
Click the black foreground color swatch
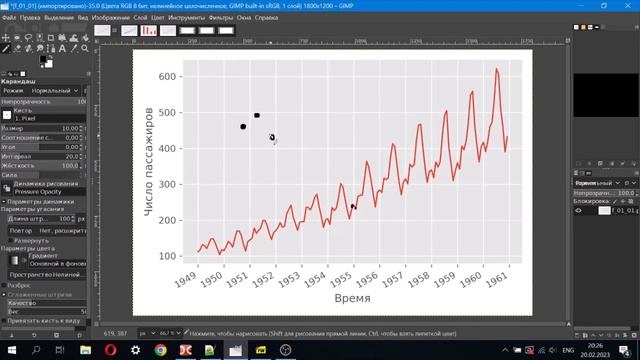pyautogui.click(x=43, y=60)
